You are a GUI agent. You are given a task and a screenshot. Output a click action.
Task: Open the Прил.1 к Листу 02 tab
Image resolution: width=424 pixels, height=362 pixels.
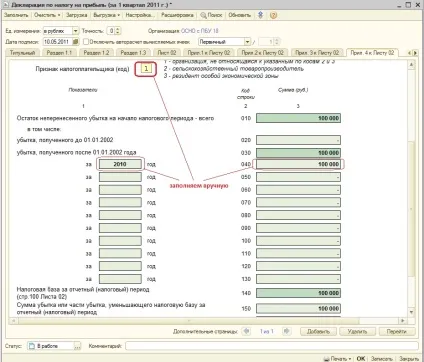209,53
